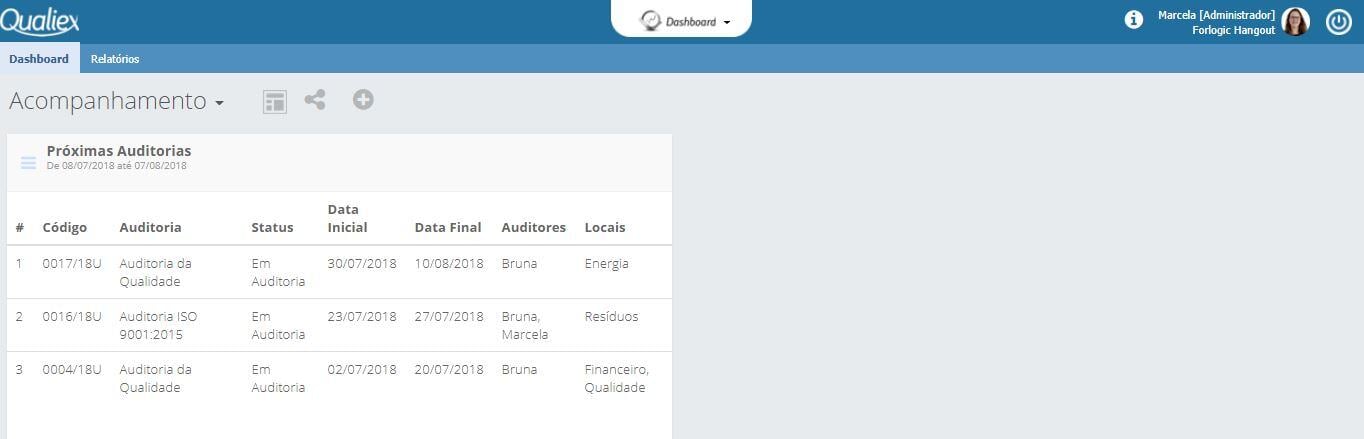The image size is (1364, 439).
Task: Click the Código column header
Action: pyautogui.click(x=65, y=227)
